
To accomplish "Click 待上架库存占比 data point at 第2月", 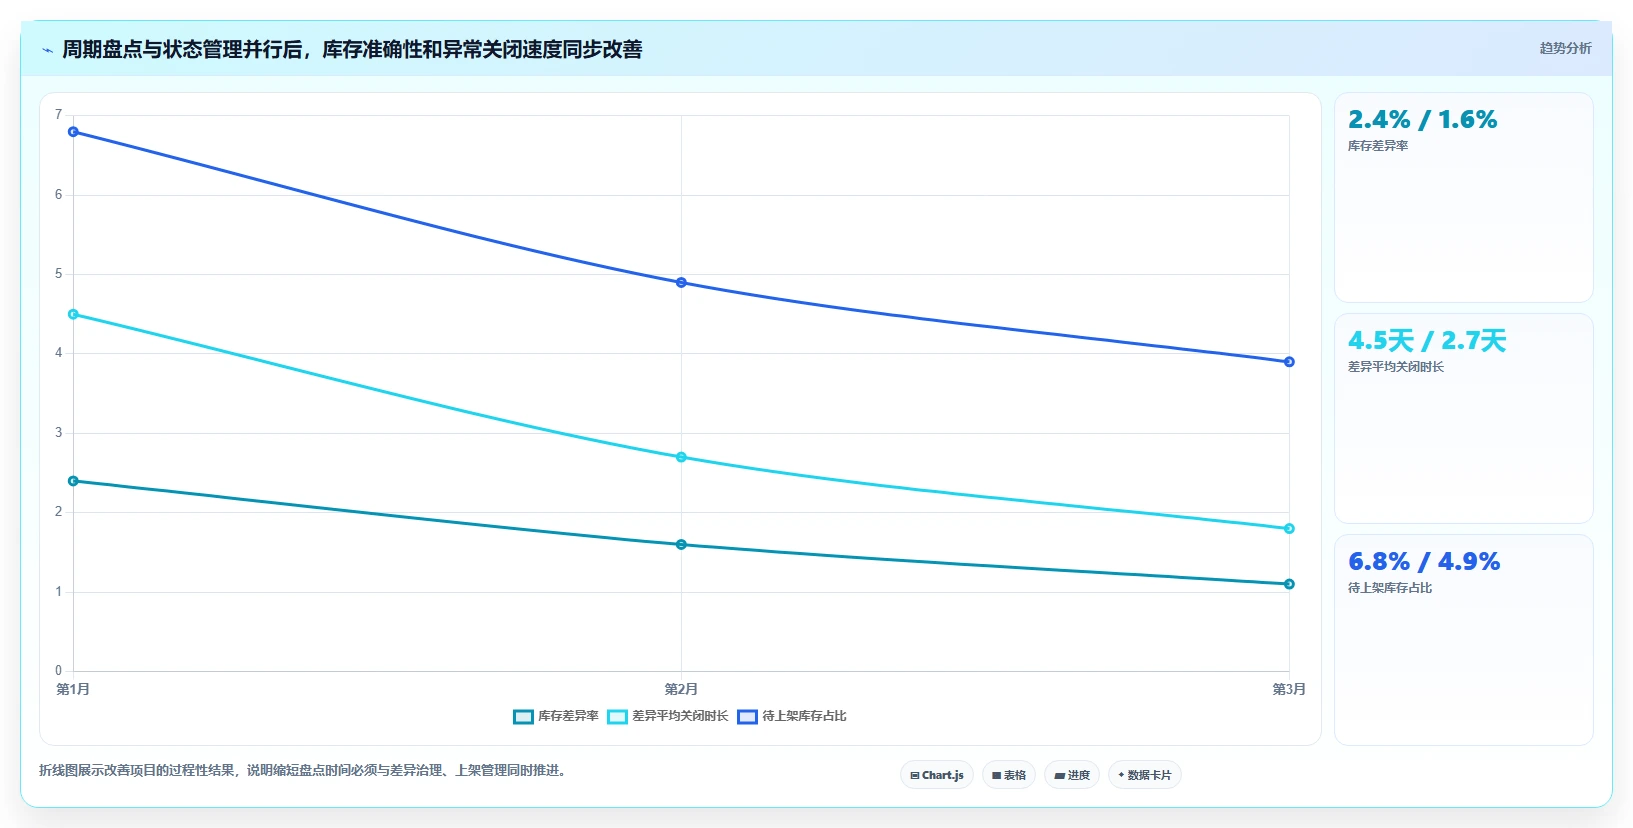I will tap(681, 283).
